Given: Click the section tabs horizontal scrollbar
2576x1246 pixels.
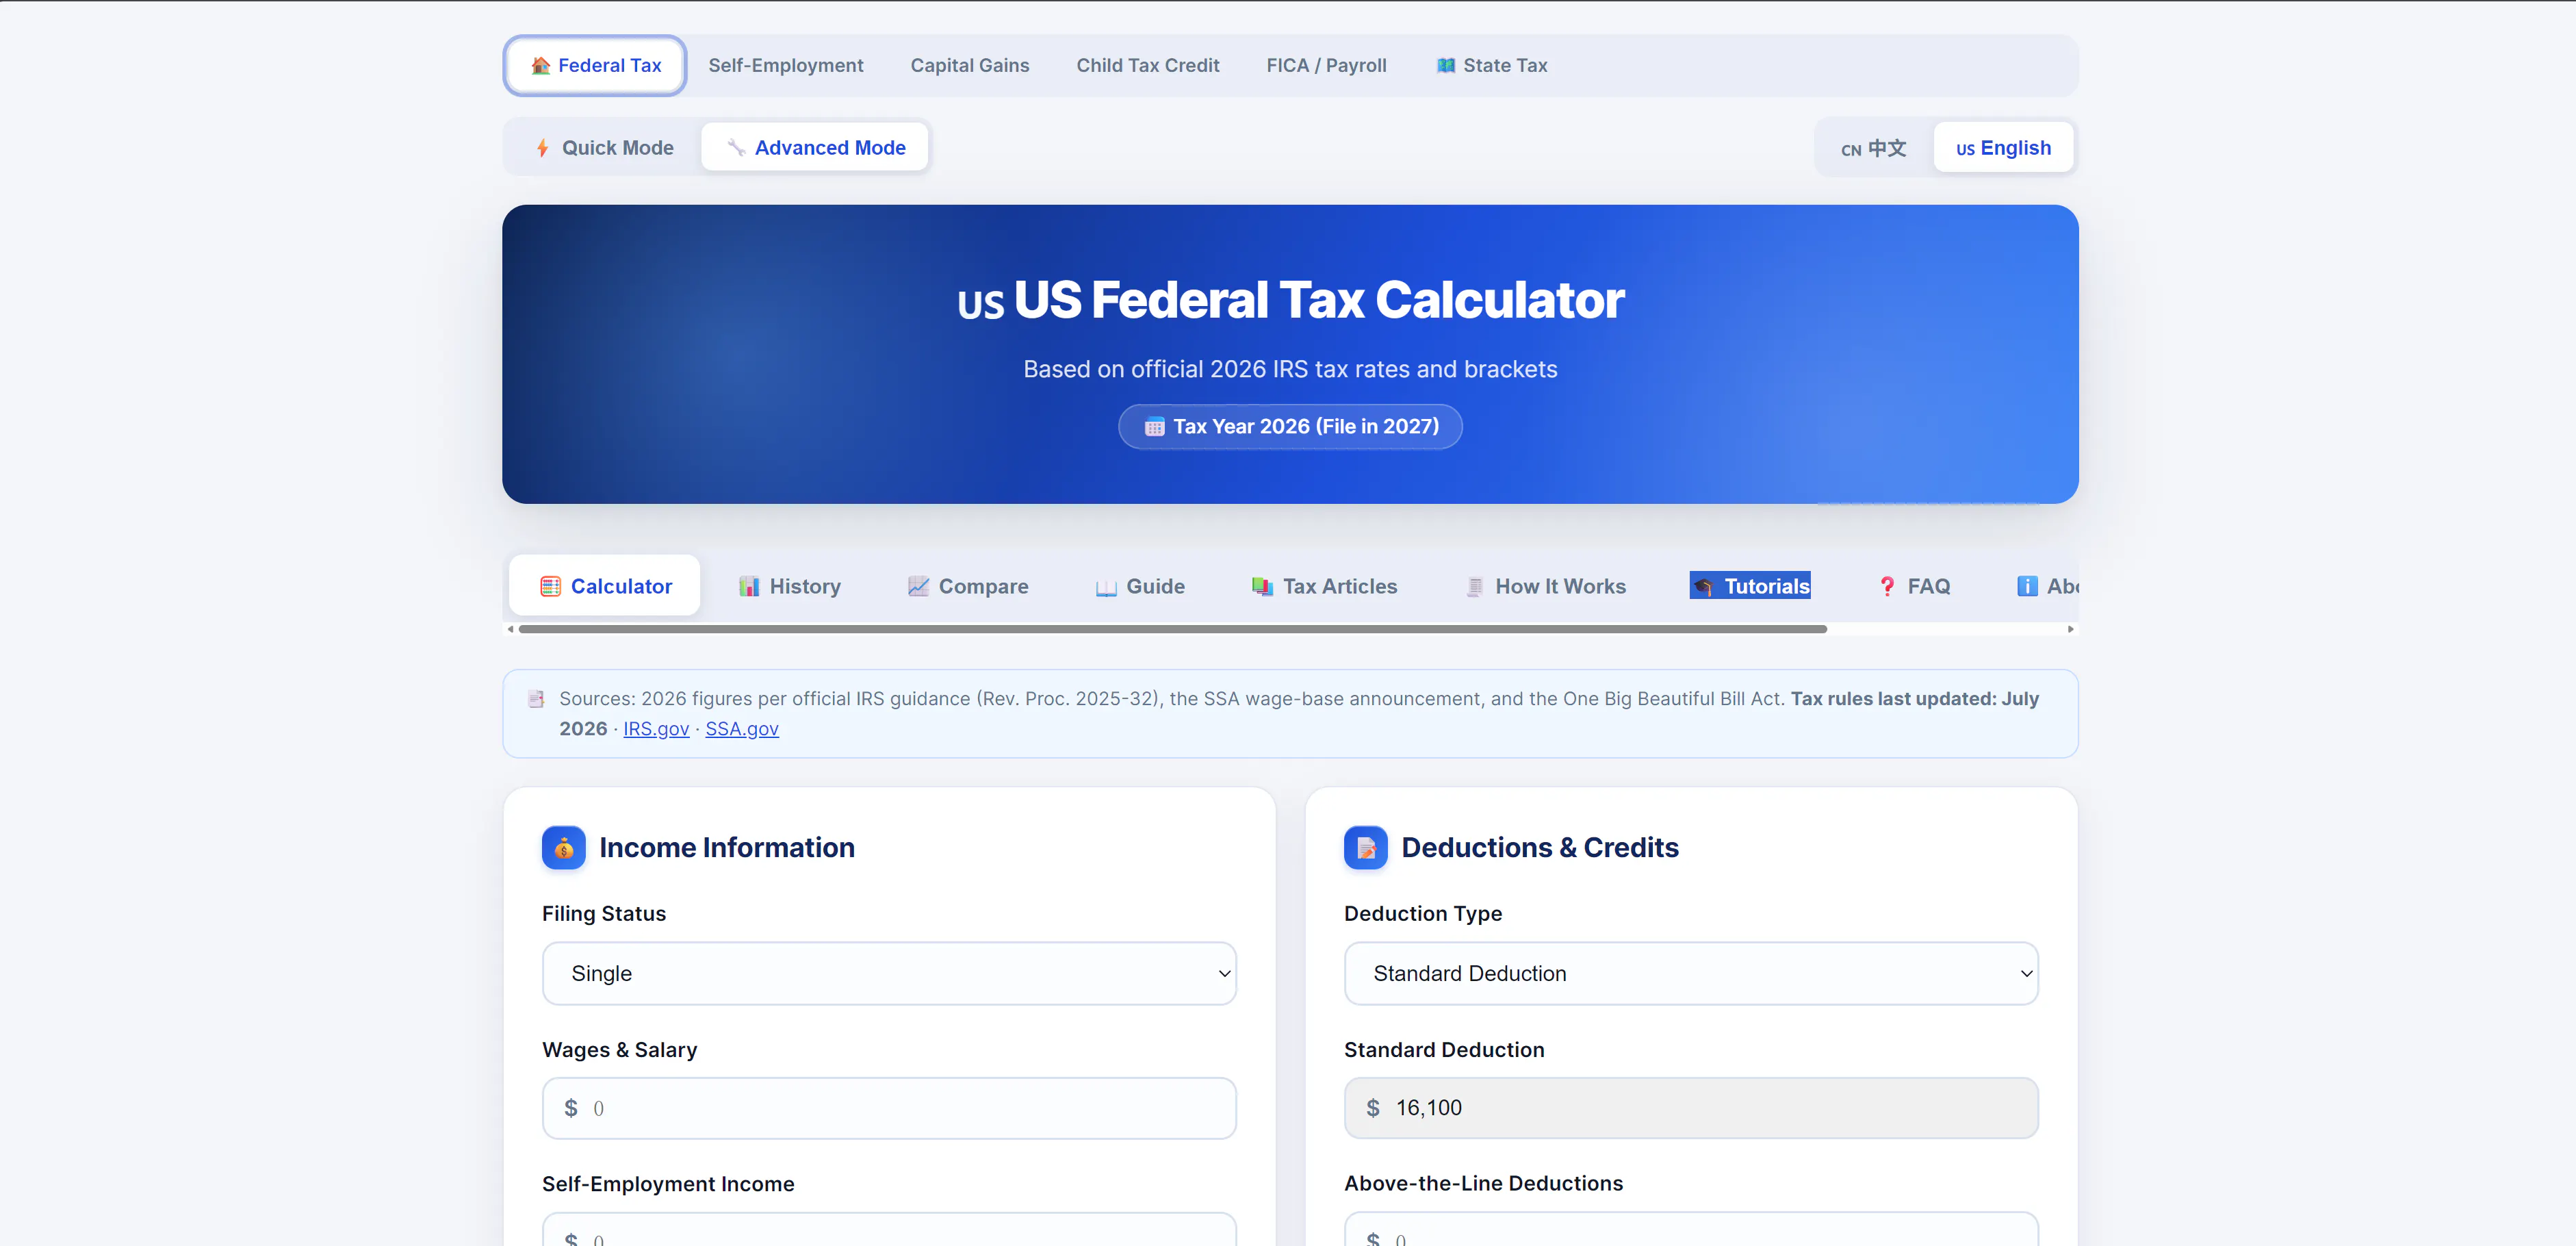Looking at the screenshot, I should pyautogui.click(x=1172, y=629).
